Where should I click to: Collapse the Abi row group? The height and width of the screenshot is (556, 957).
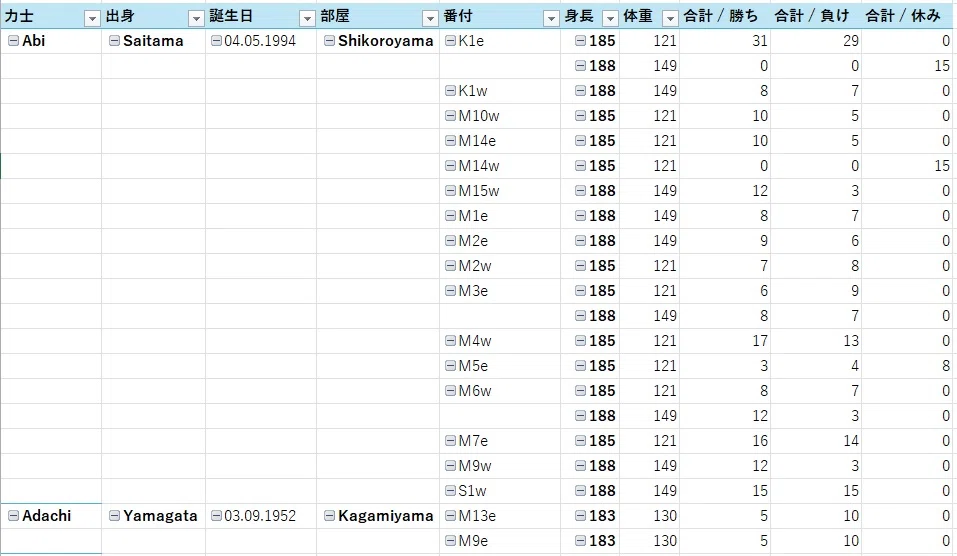click(13, 41)
